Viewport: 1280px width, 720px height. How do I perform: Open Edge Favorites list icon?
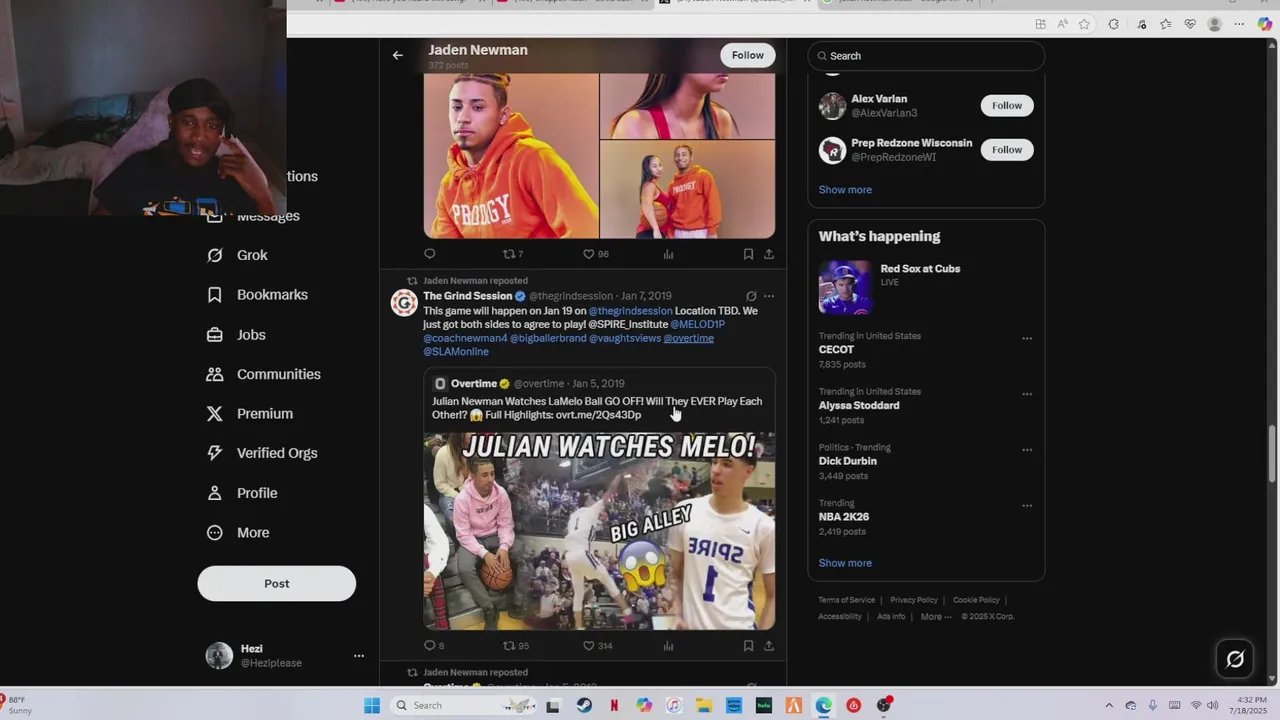click(1165, 24)
